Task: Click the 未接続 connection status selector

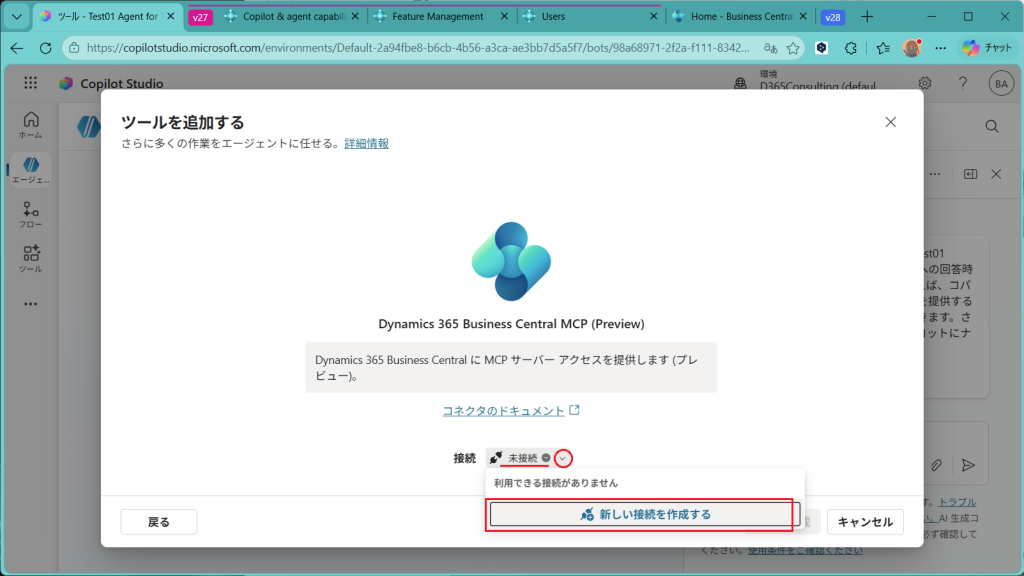Action: point(522,458)
